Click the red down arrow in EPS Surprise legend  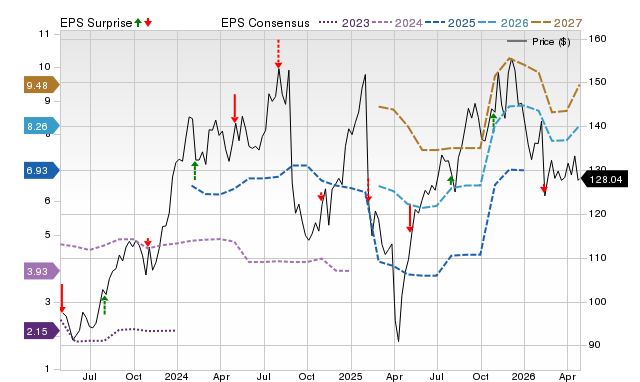click(x=148, y=22)
